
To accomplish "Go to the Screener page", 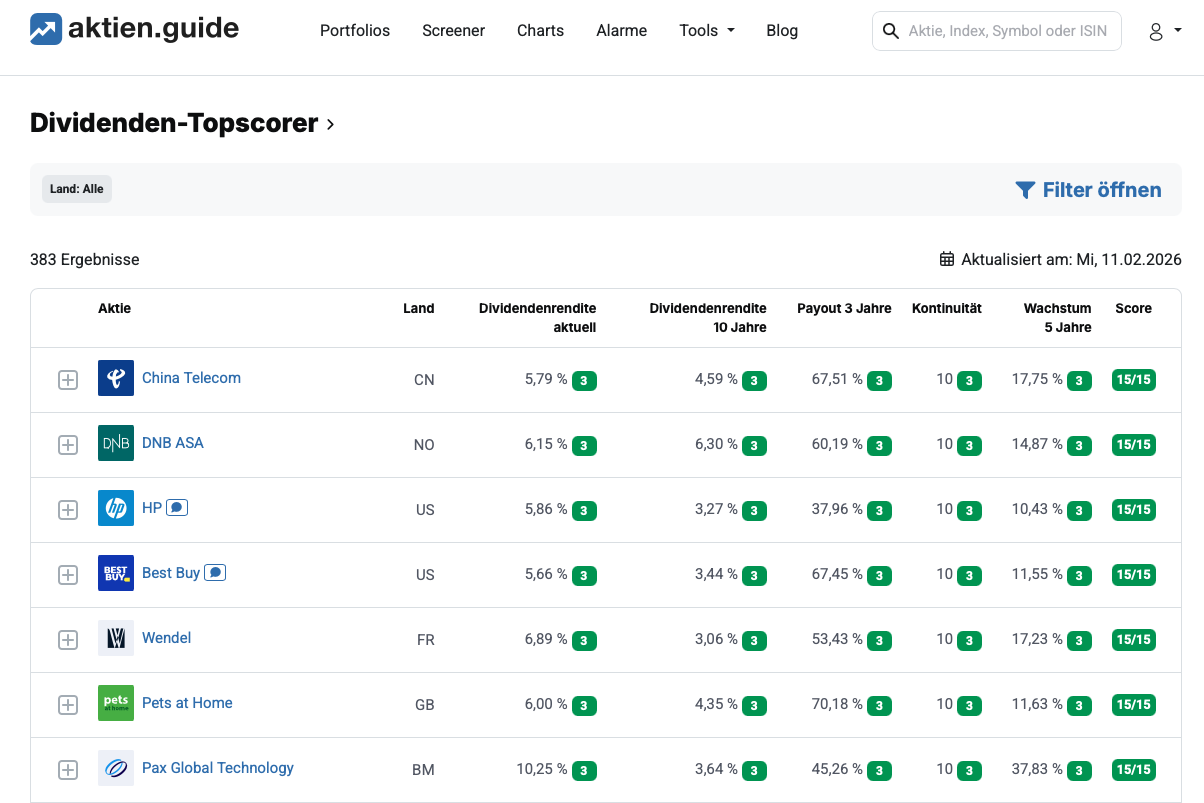I will [453, 31].
